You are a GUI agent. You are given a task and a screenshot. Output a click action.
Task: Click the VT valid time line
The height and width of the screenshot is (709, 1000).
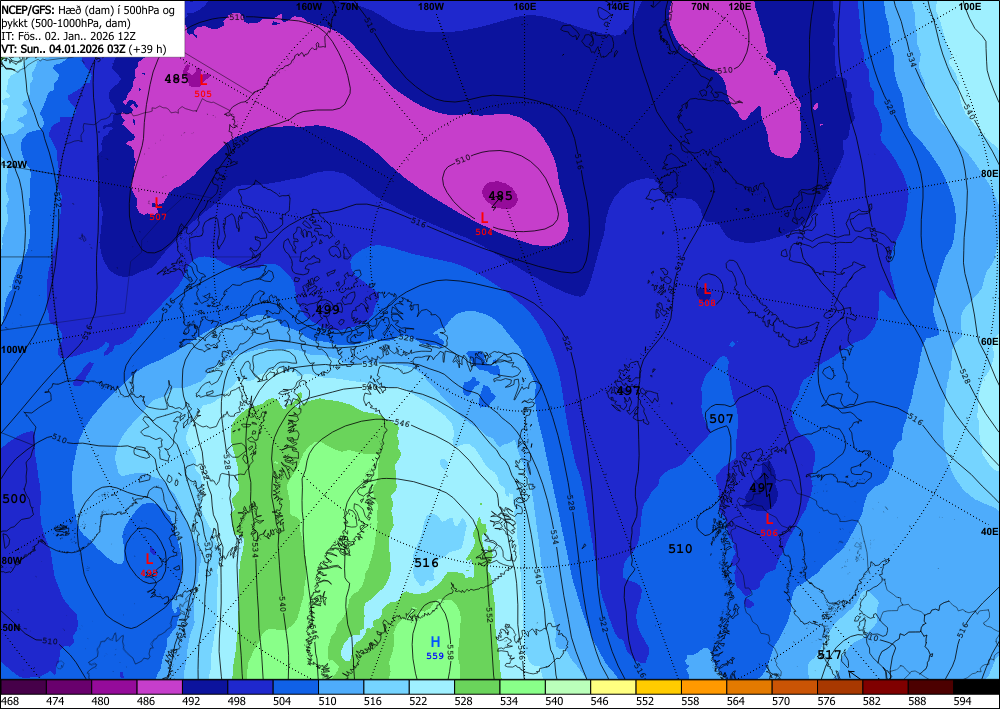coord(84,48)
